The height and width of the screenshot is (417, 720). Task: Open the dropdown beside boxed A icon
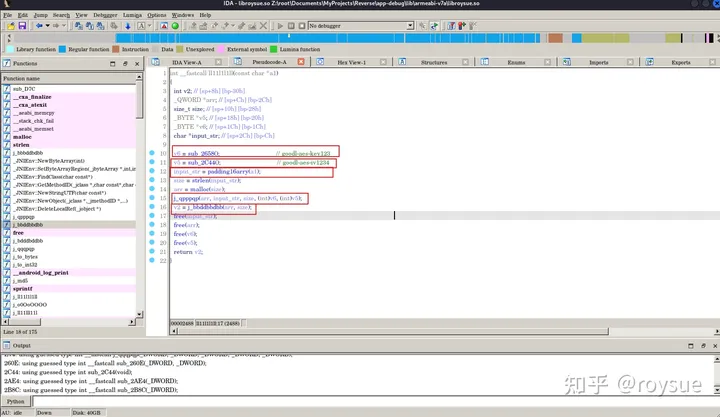tap(149, 26)
